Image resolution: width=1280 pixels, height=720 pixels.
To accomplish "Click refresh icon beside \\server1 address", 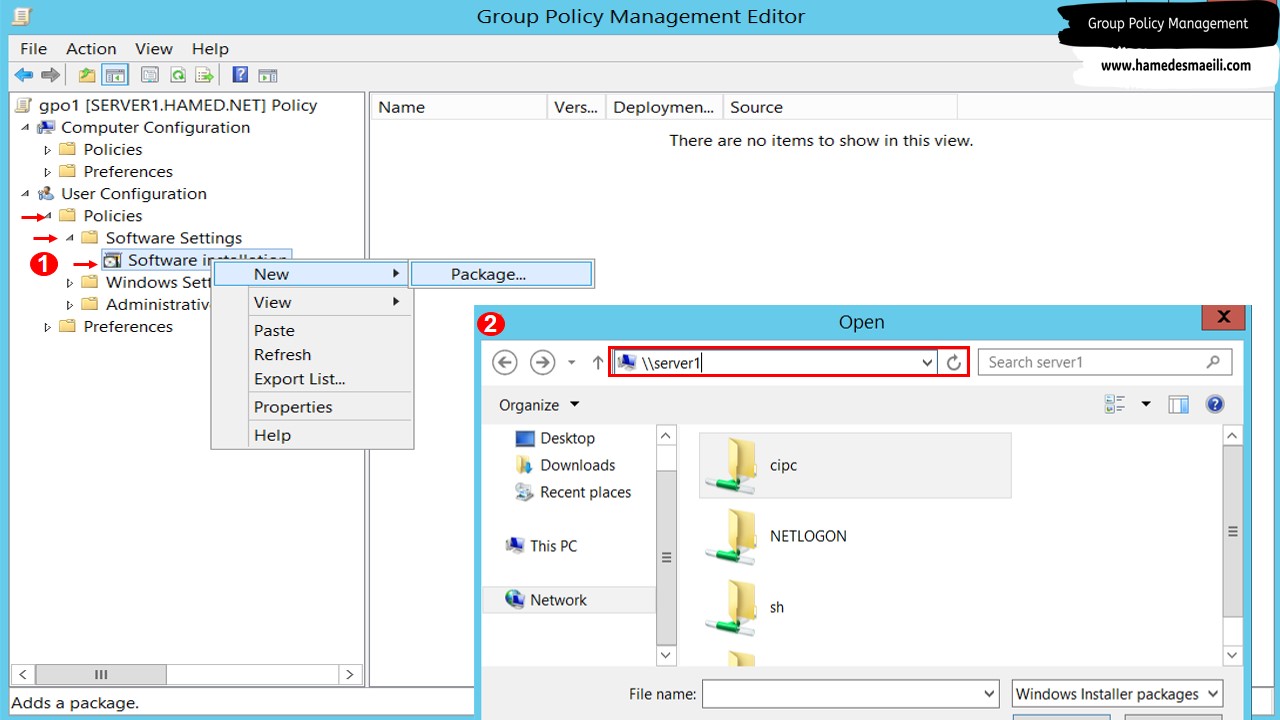I will pyautogui.click(x=954, y=362).
